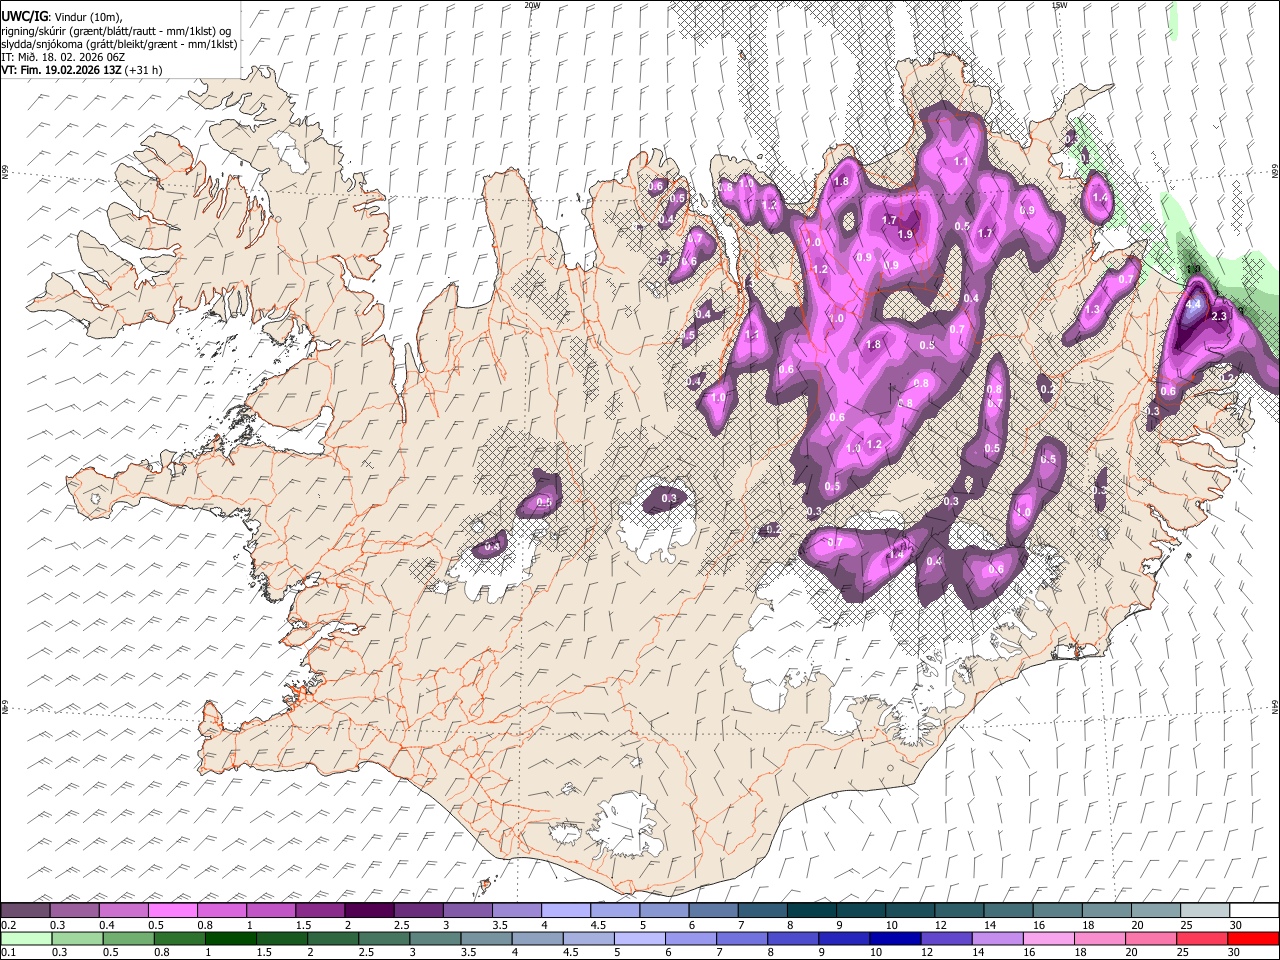Click the "2.5" label in the upper legend row

pos(400,924)
